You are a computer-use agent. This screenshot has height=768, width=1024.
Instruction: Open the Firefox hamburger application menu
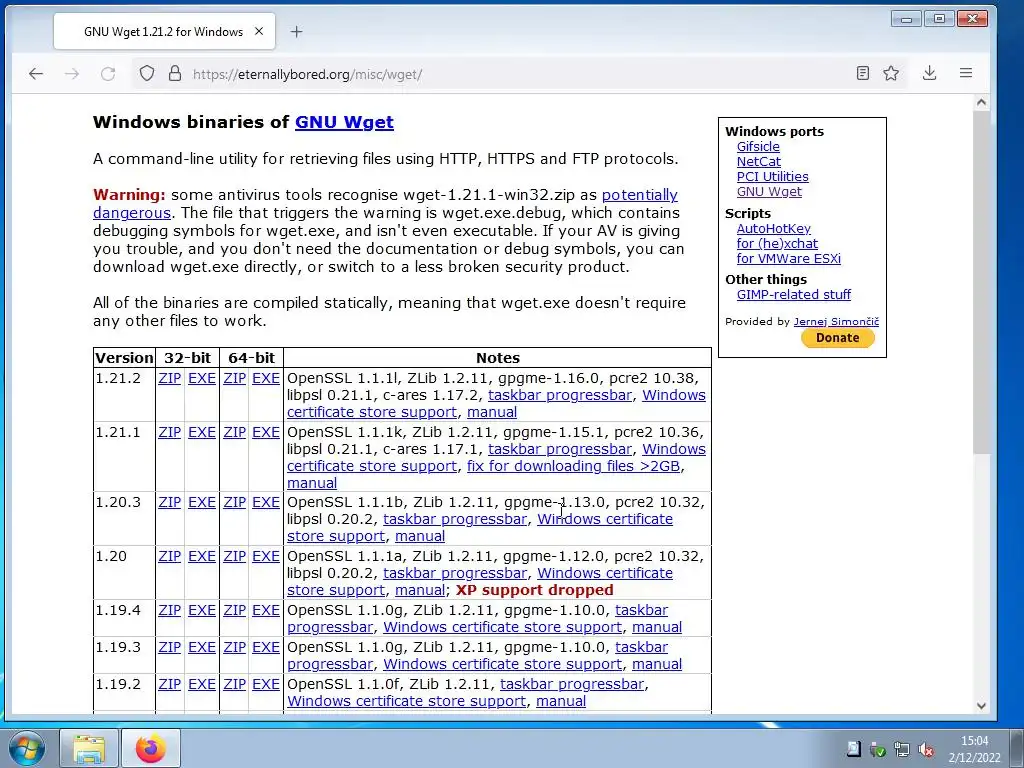(966, 73)
